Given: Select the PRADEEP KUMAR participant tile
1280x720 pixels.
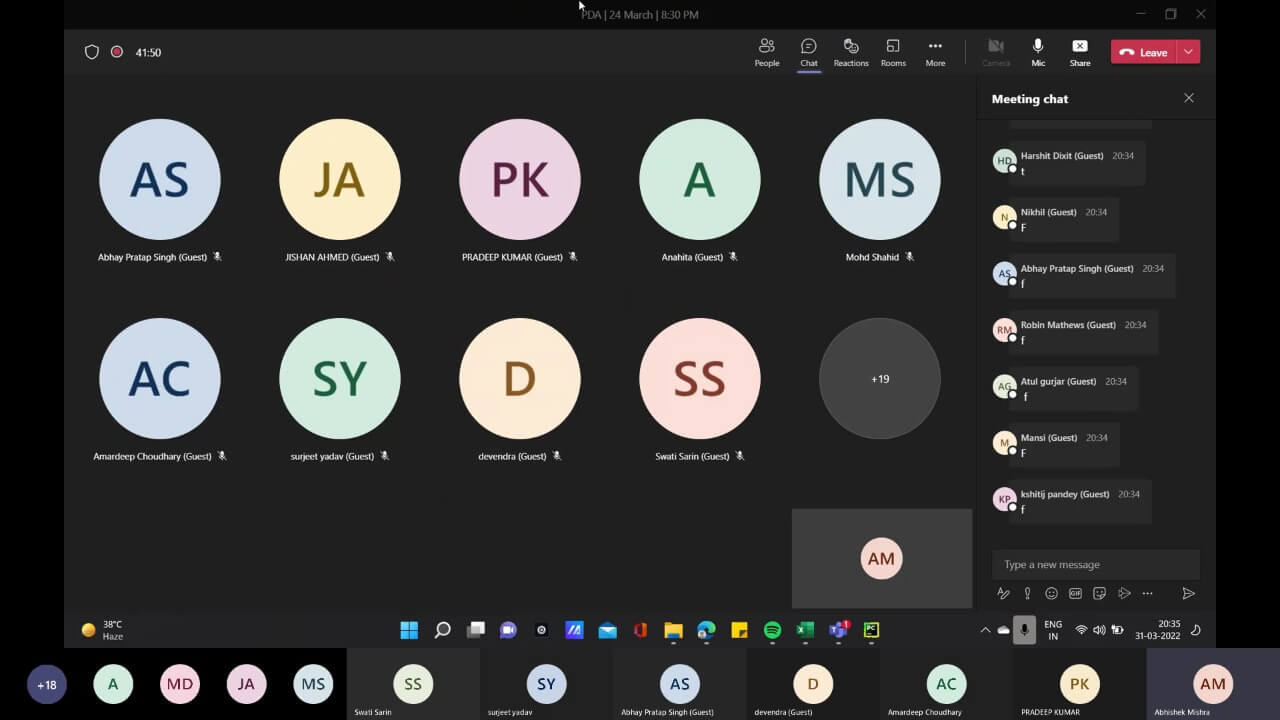Looking at the screenshot, I should [520, 190].
